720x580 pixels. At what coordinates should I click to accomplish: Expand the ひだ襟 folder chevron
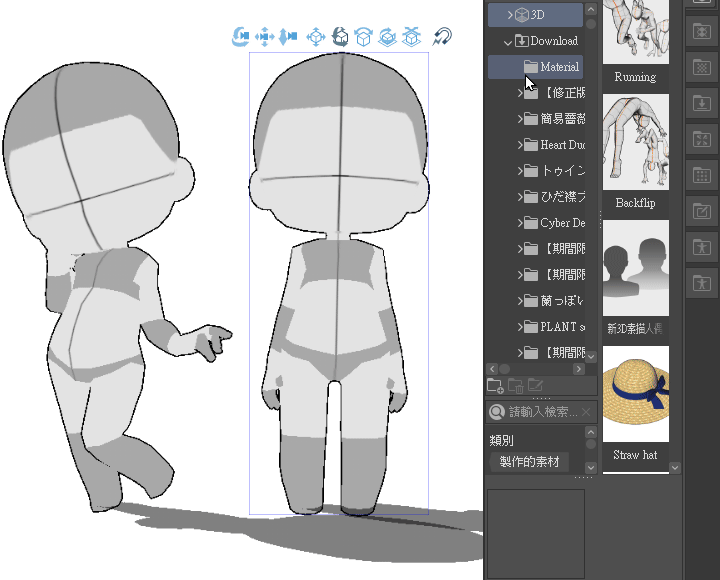point(520,197)
